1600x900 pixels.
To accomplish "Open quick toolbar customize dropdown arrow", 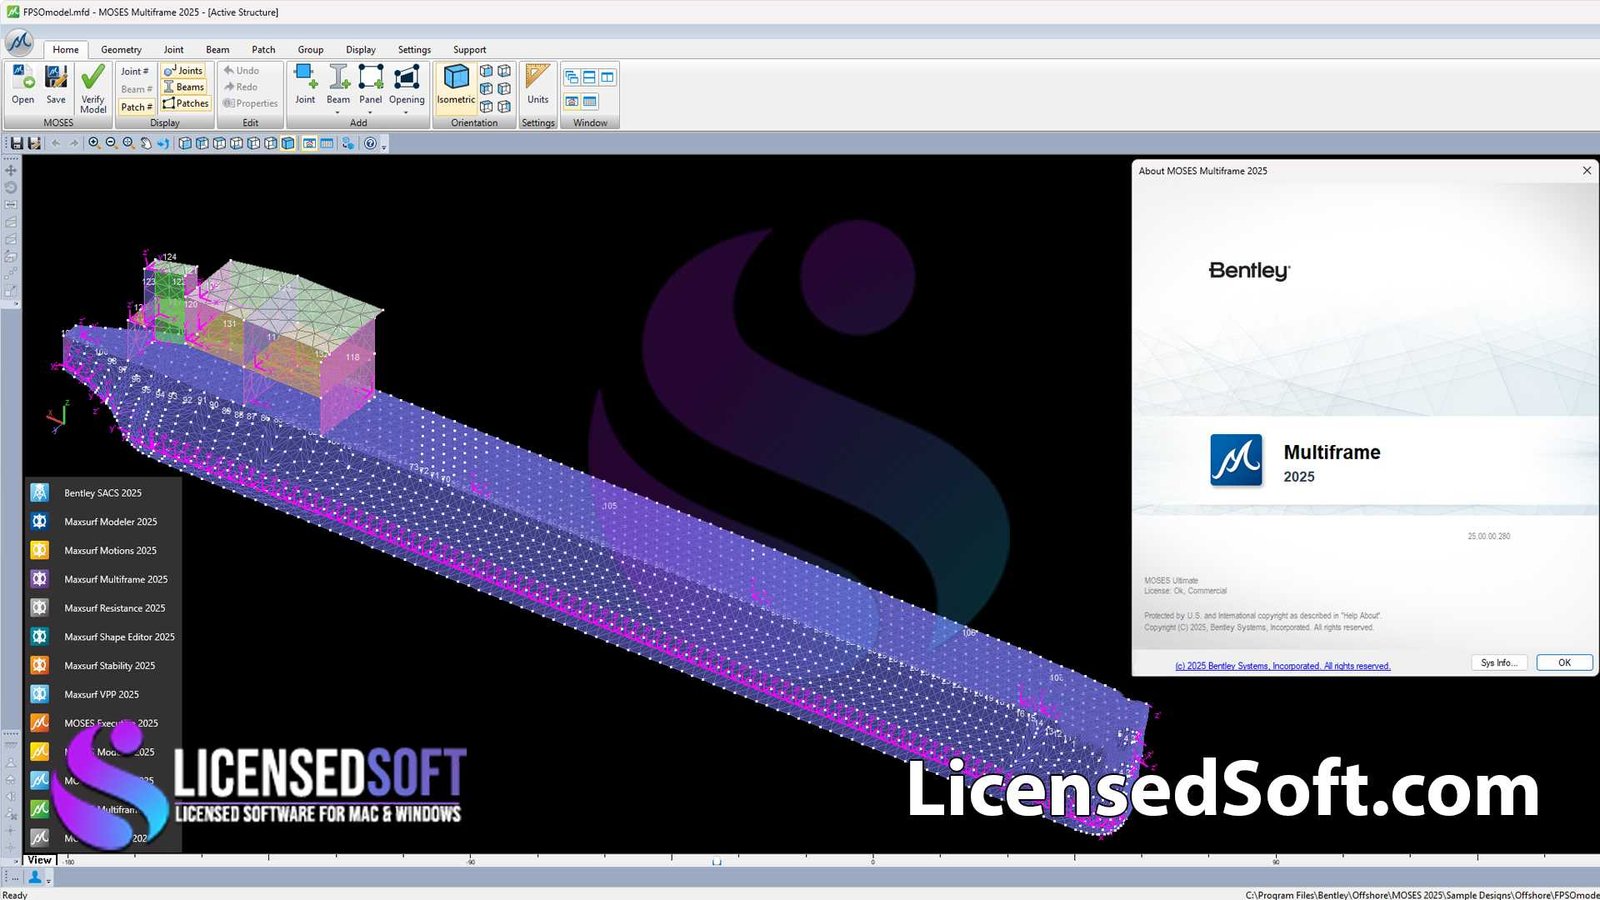I will (x=384, y=146).
